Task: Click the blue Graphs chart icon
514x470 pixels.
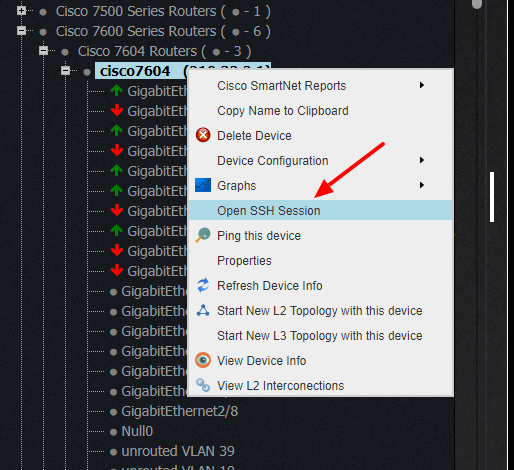Action: click(203, 185)
